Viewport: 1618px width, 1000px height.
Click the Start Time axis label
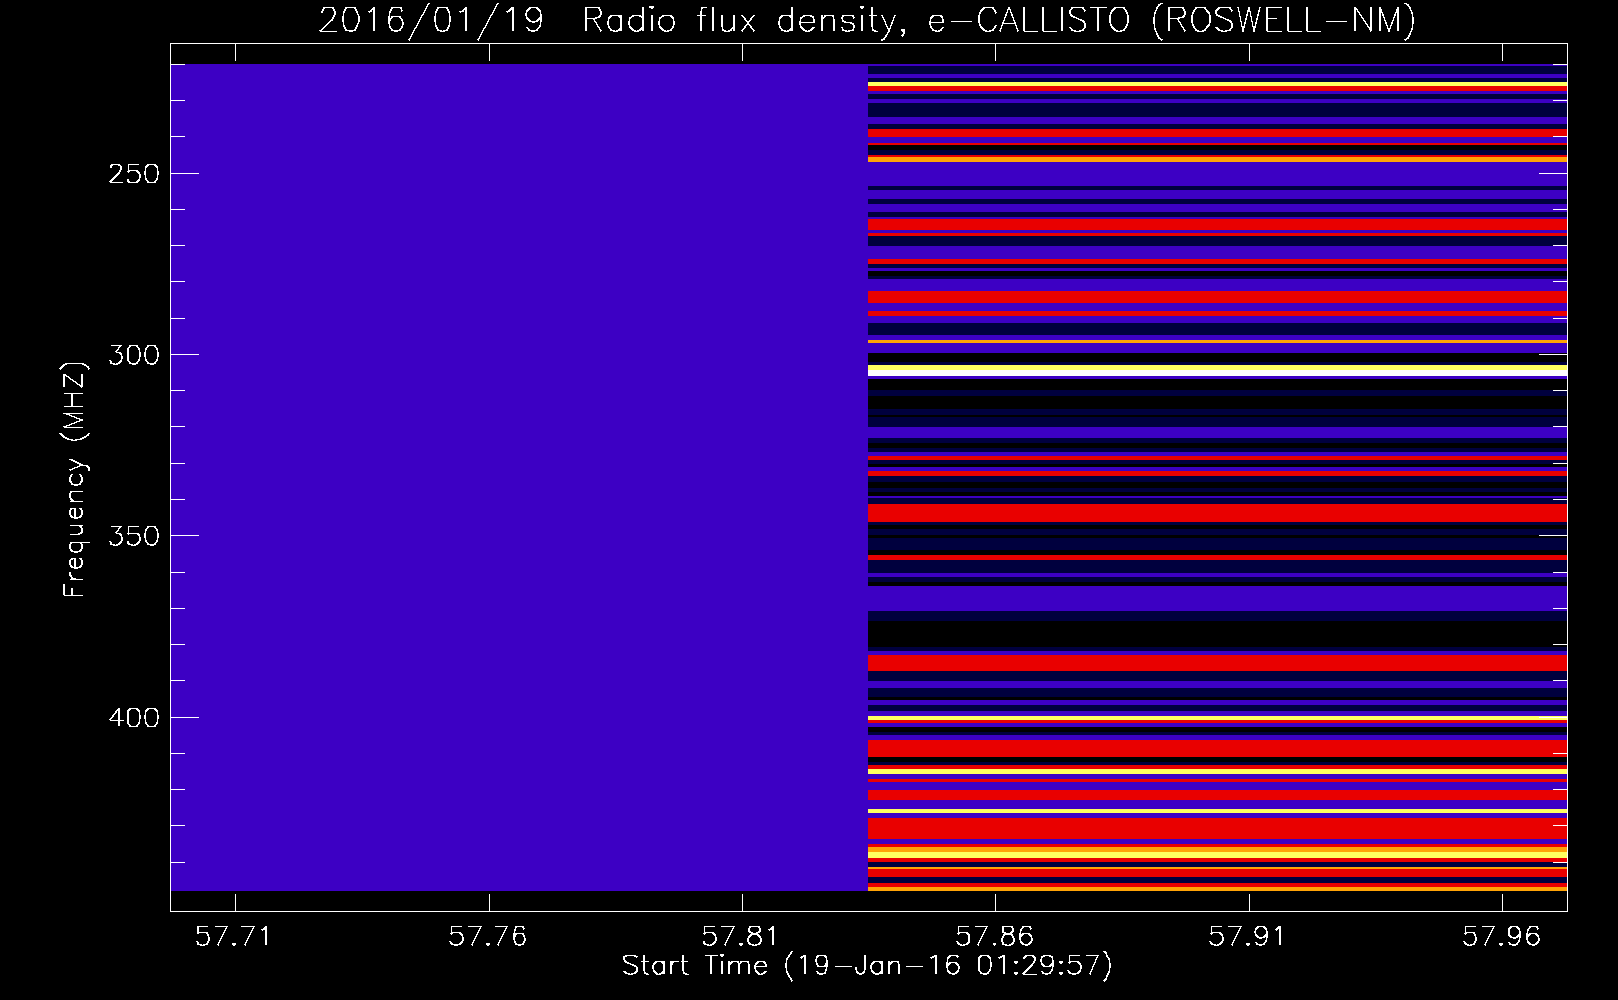point(867,966)
